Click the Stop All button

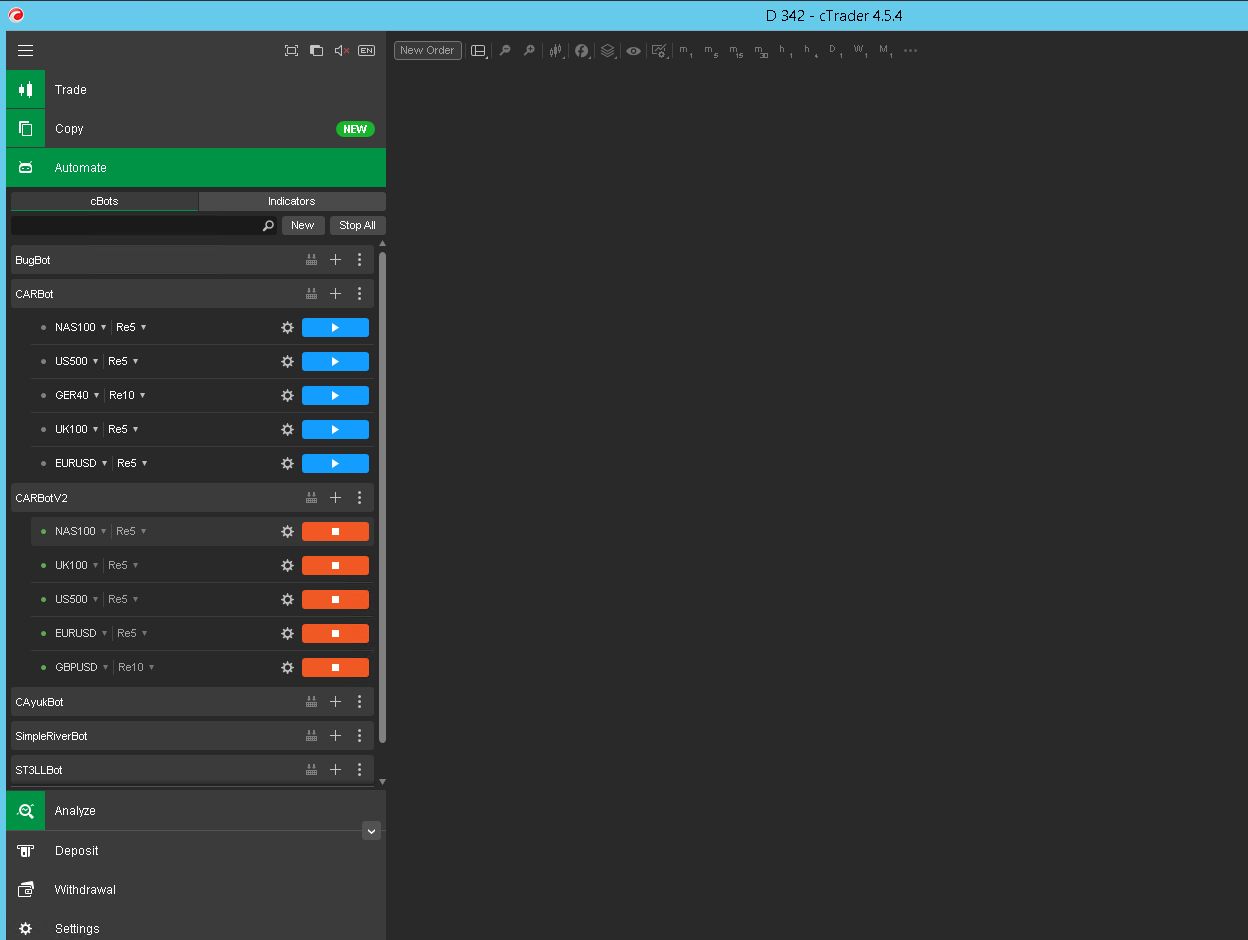click(x=357, y=226)
